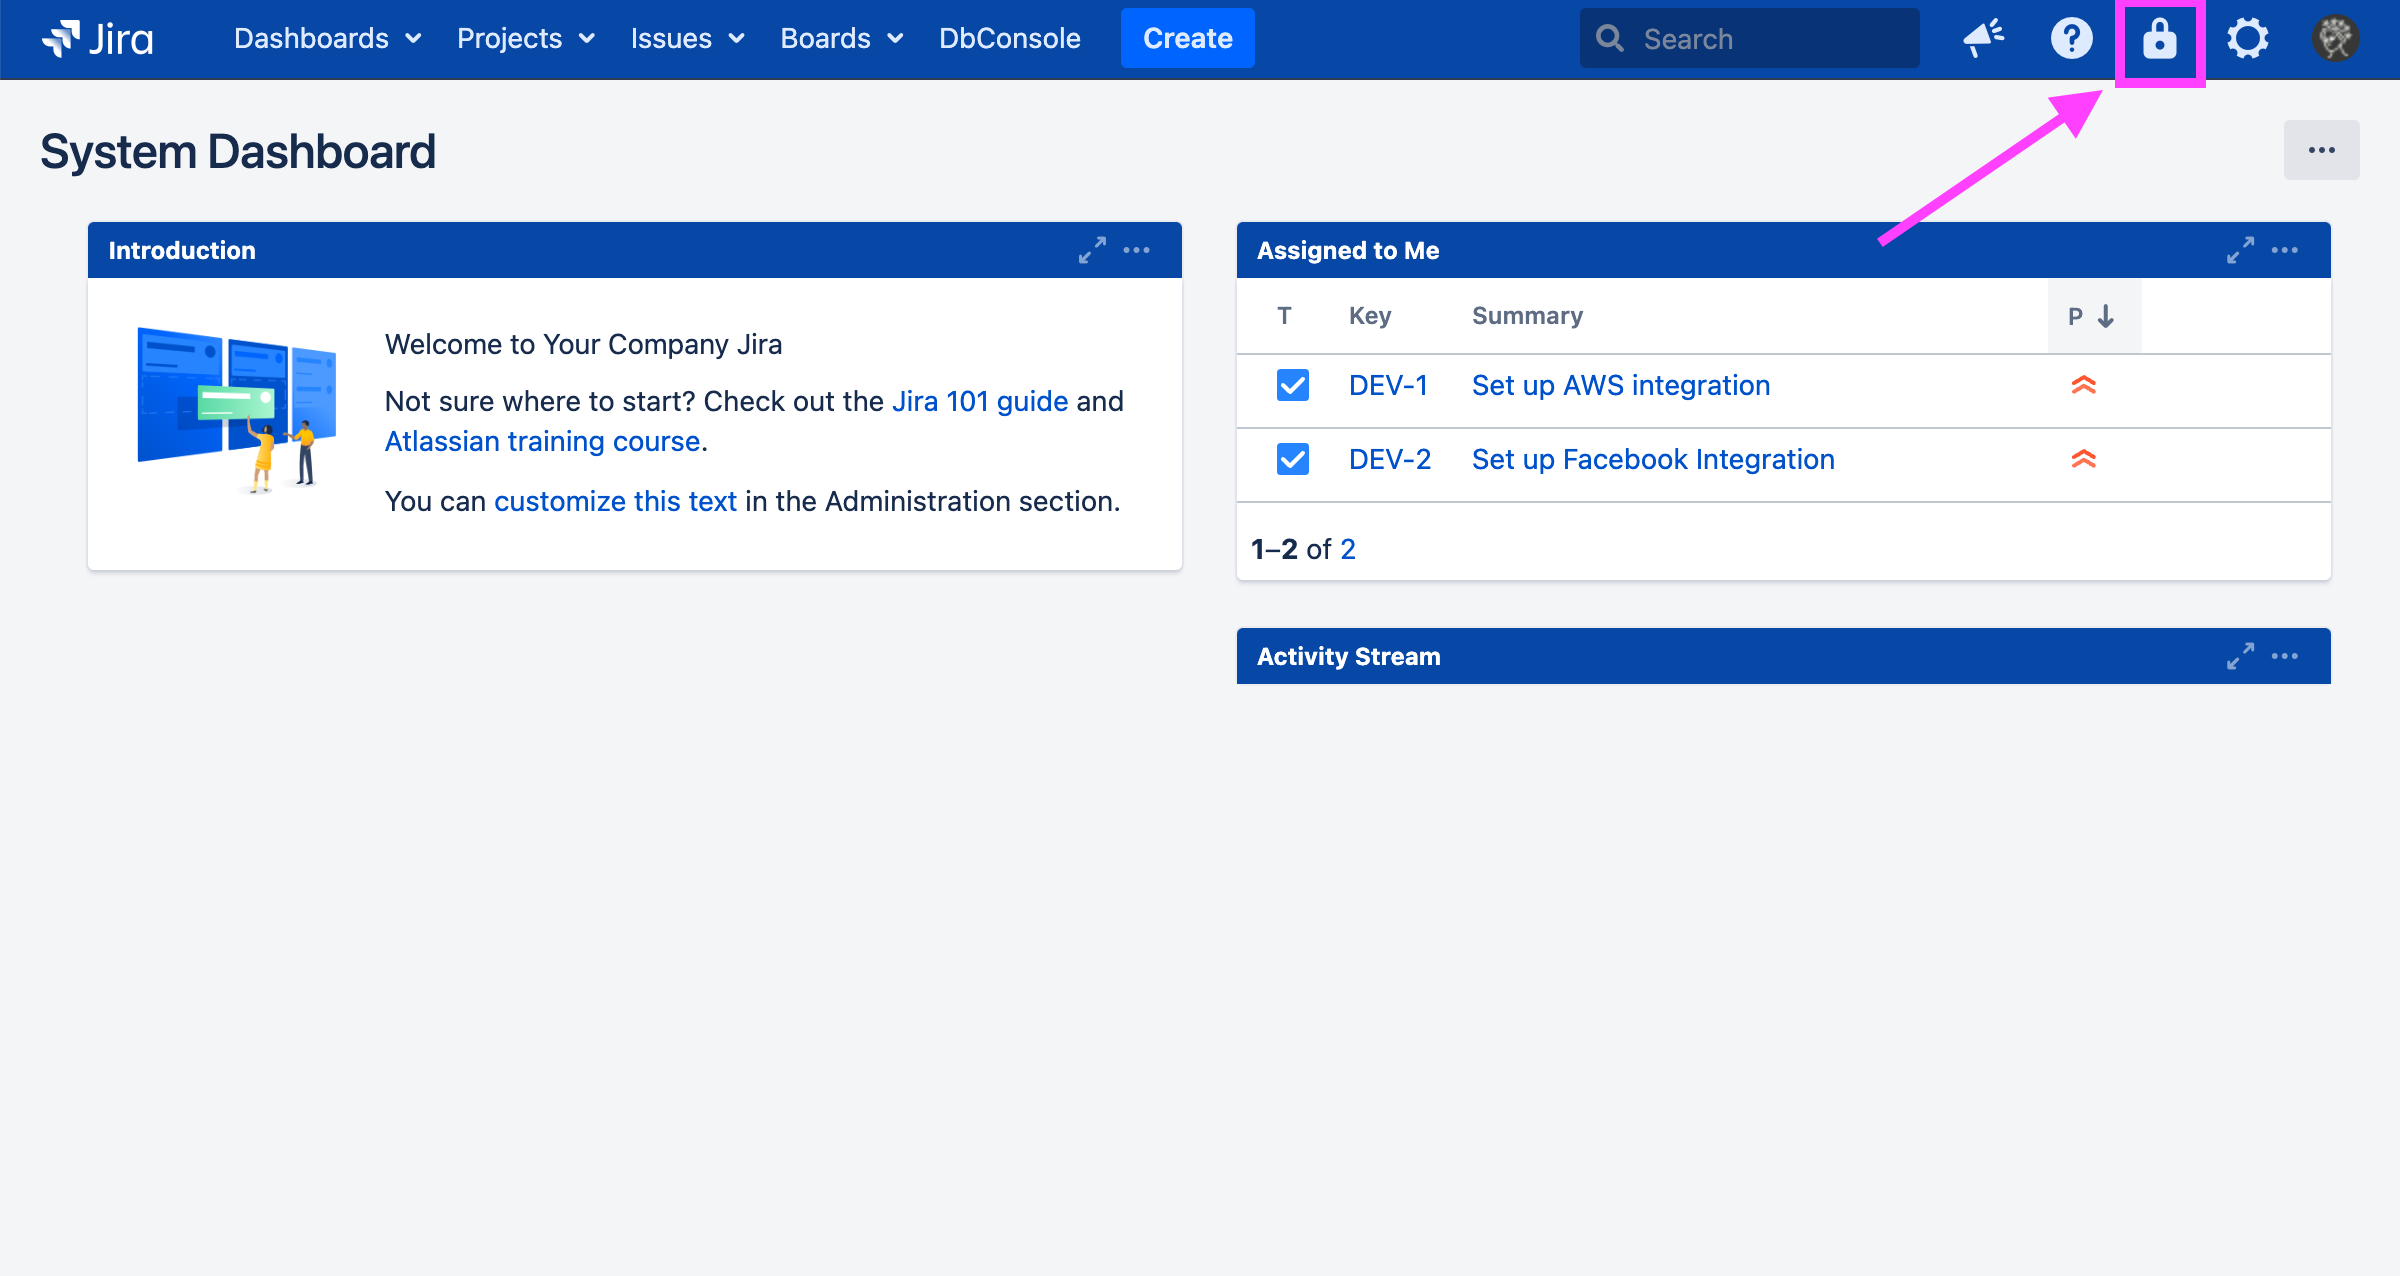Screen dimensions: 2400x1276
Task: Click the Jira logo
Action: [98, 39]
